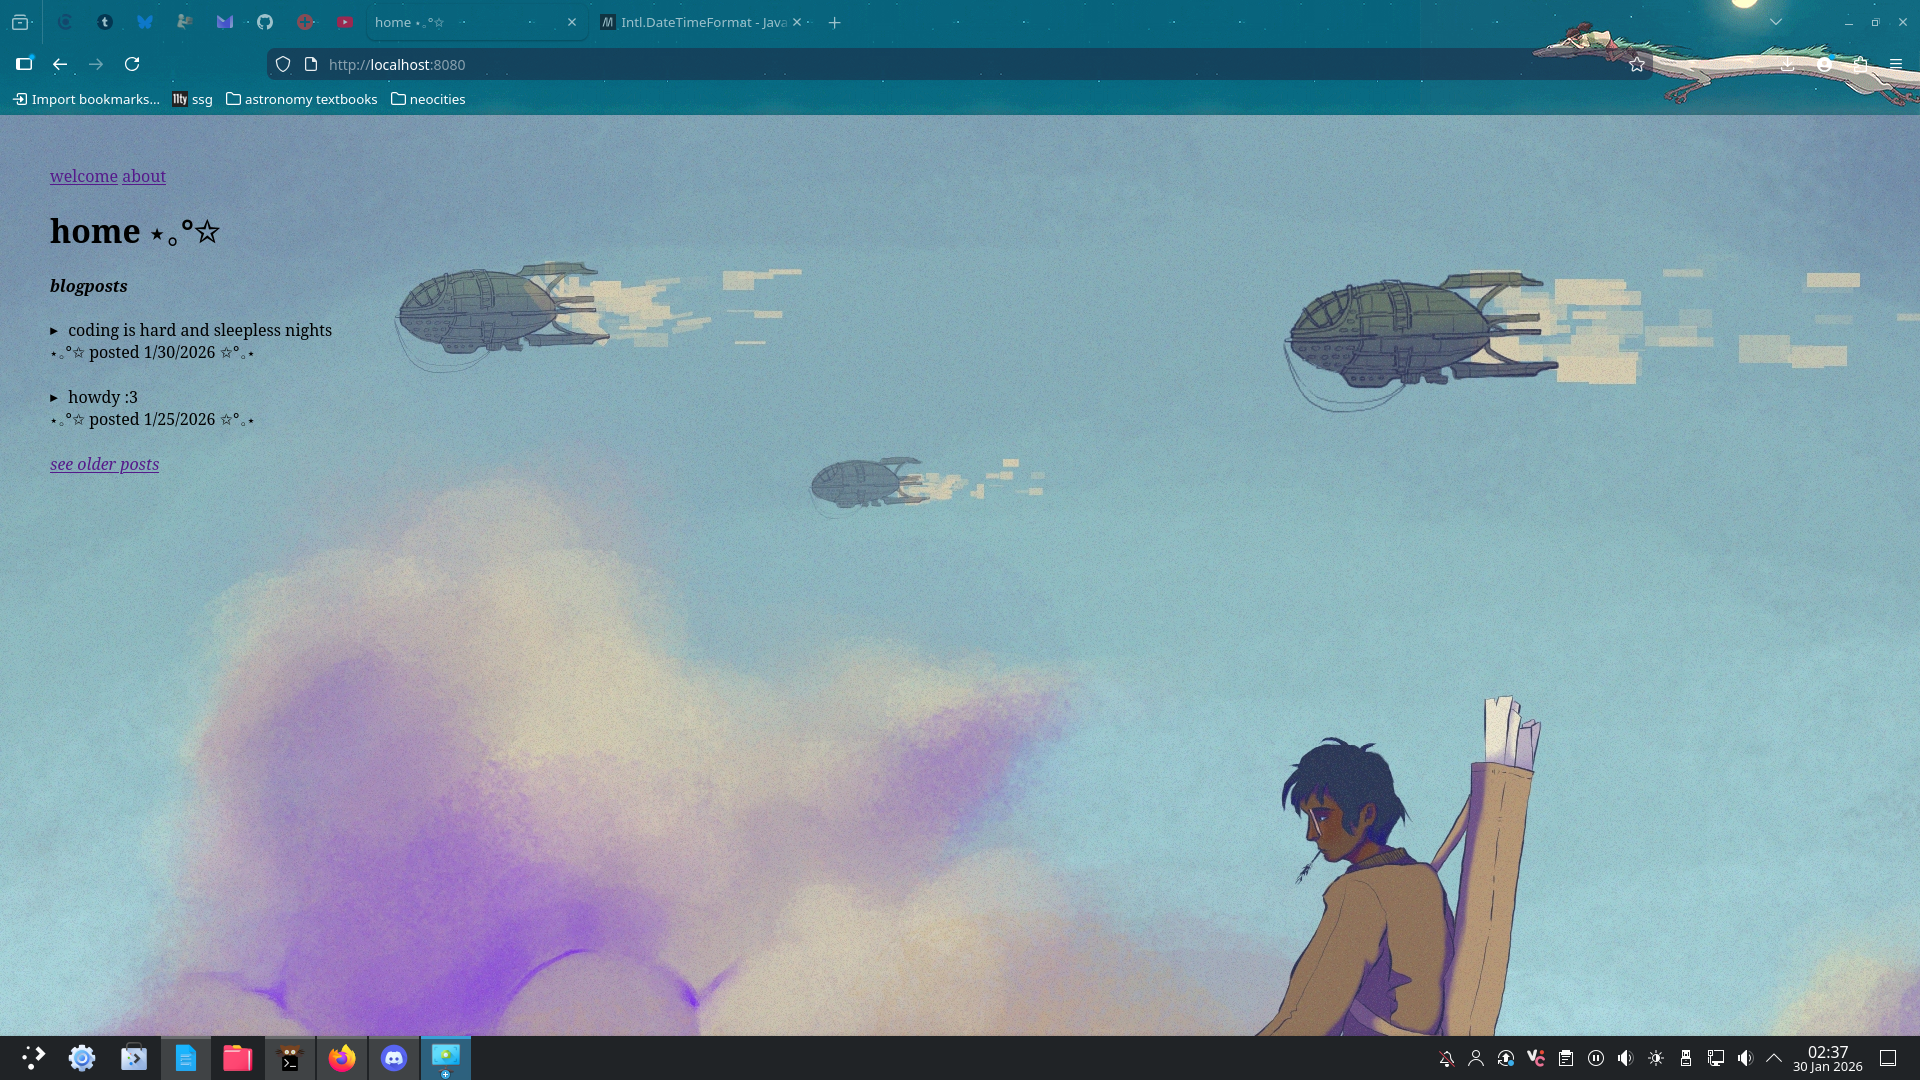
Task: Expand the hidden system tray icons arrow
Action: click(x=1774, y=1058)
